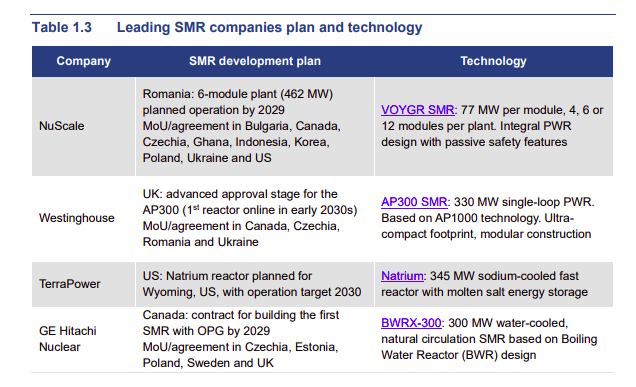This screenshot has width=636, height=387.
Task: Click 'design with passive safety features' text
Action: point(474,142)
